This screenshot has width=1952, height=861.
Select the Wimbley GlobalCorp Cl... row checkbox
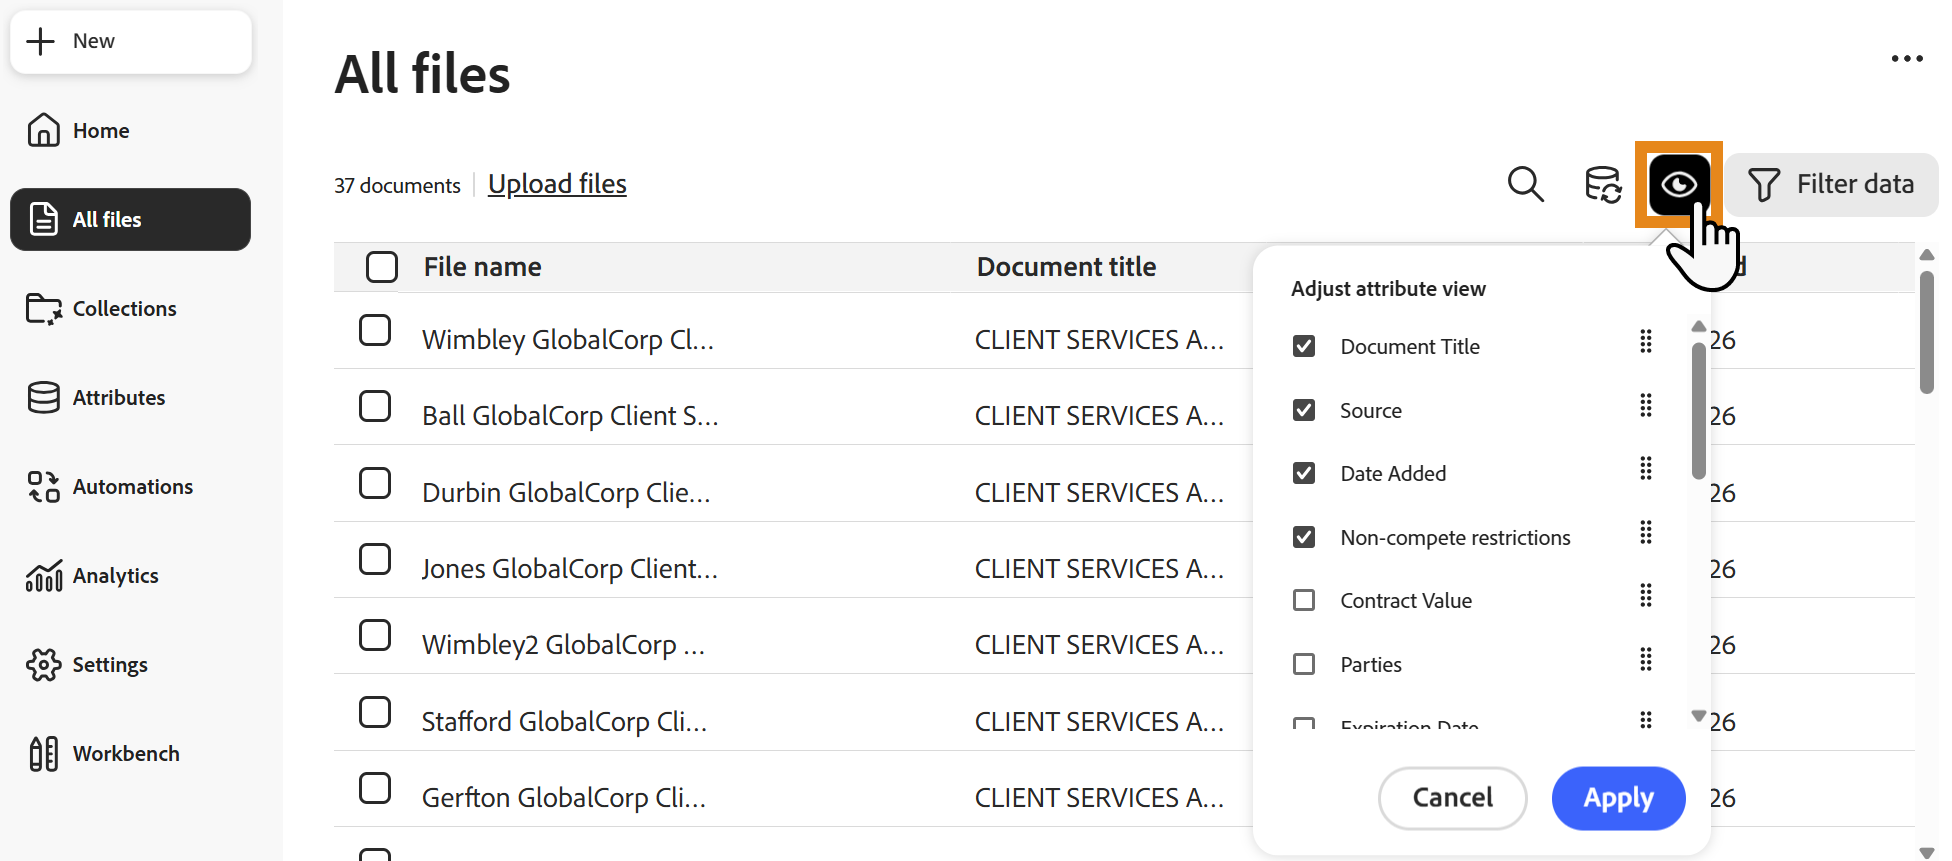[375, 330]
